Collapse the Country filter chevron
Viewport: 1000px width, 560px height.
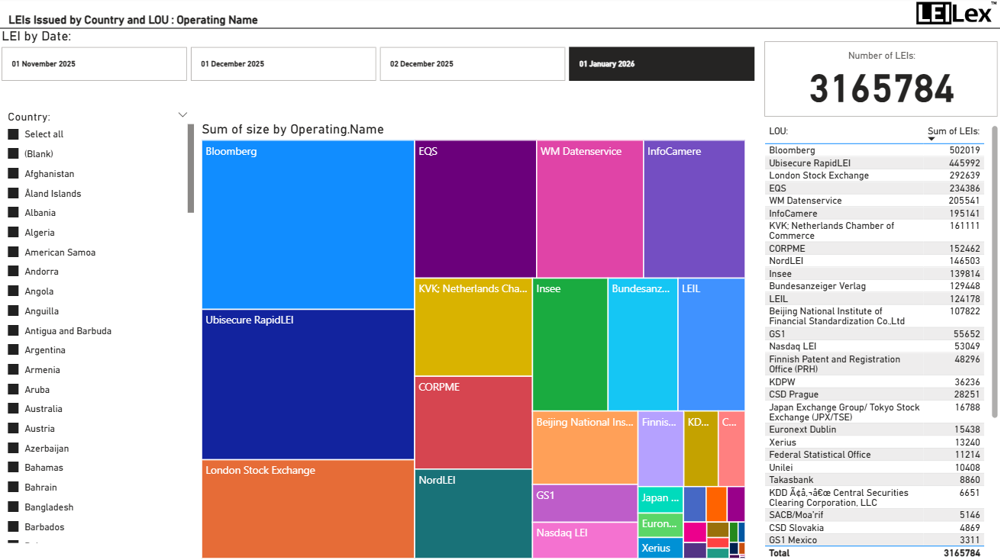182,115
